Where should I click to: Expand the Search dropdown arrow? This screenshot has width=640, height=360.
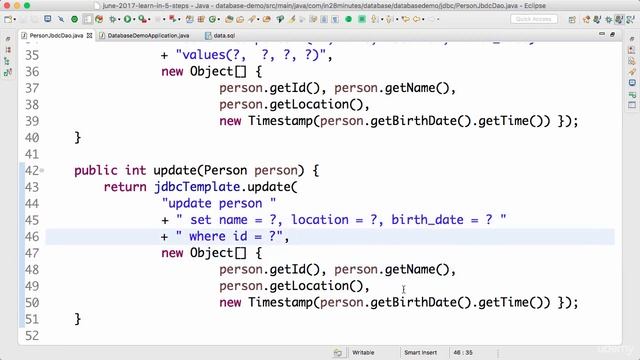click(258, 19)
